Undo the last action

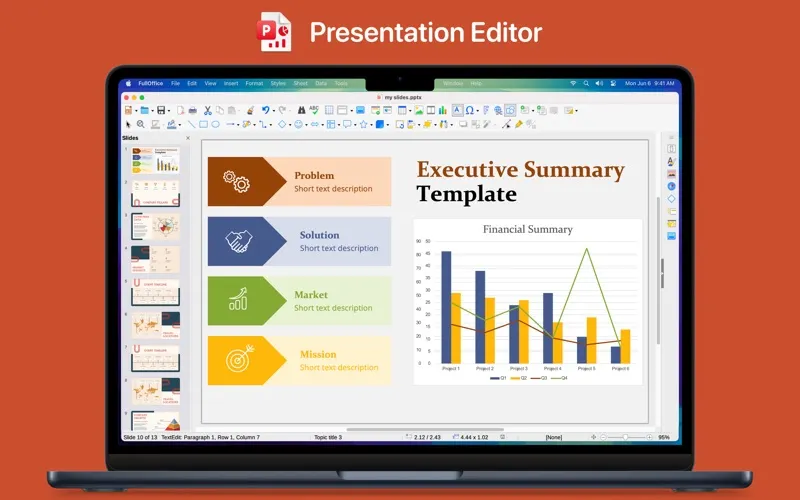click(x=265, y=110)
